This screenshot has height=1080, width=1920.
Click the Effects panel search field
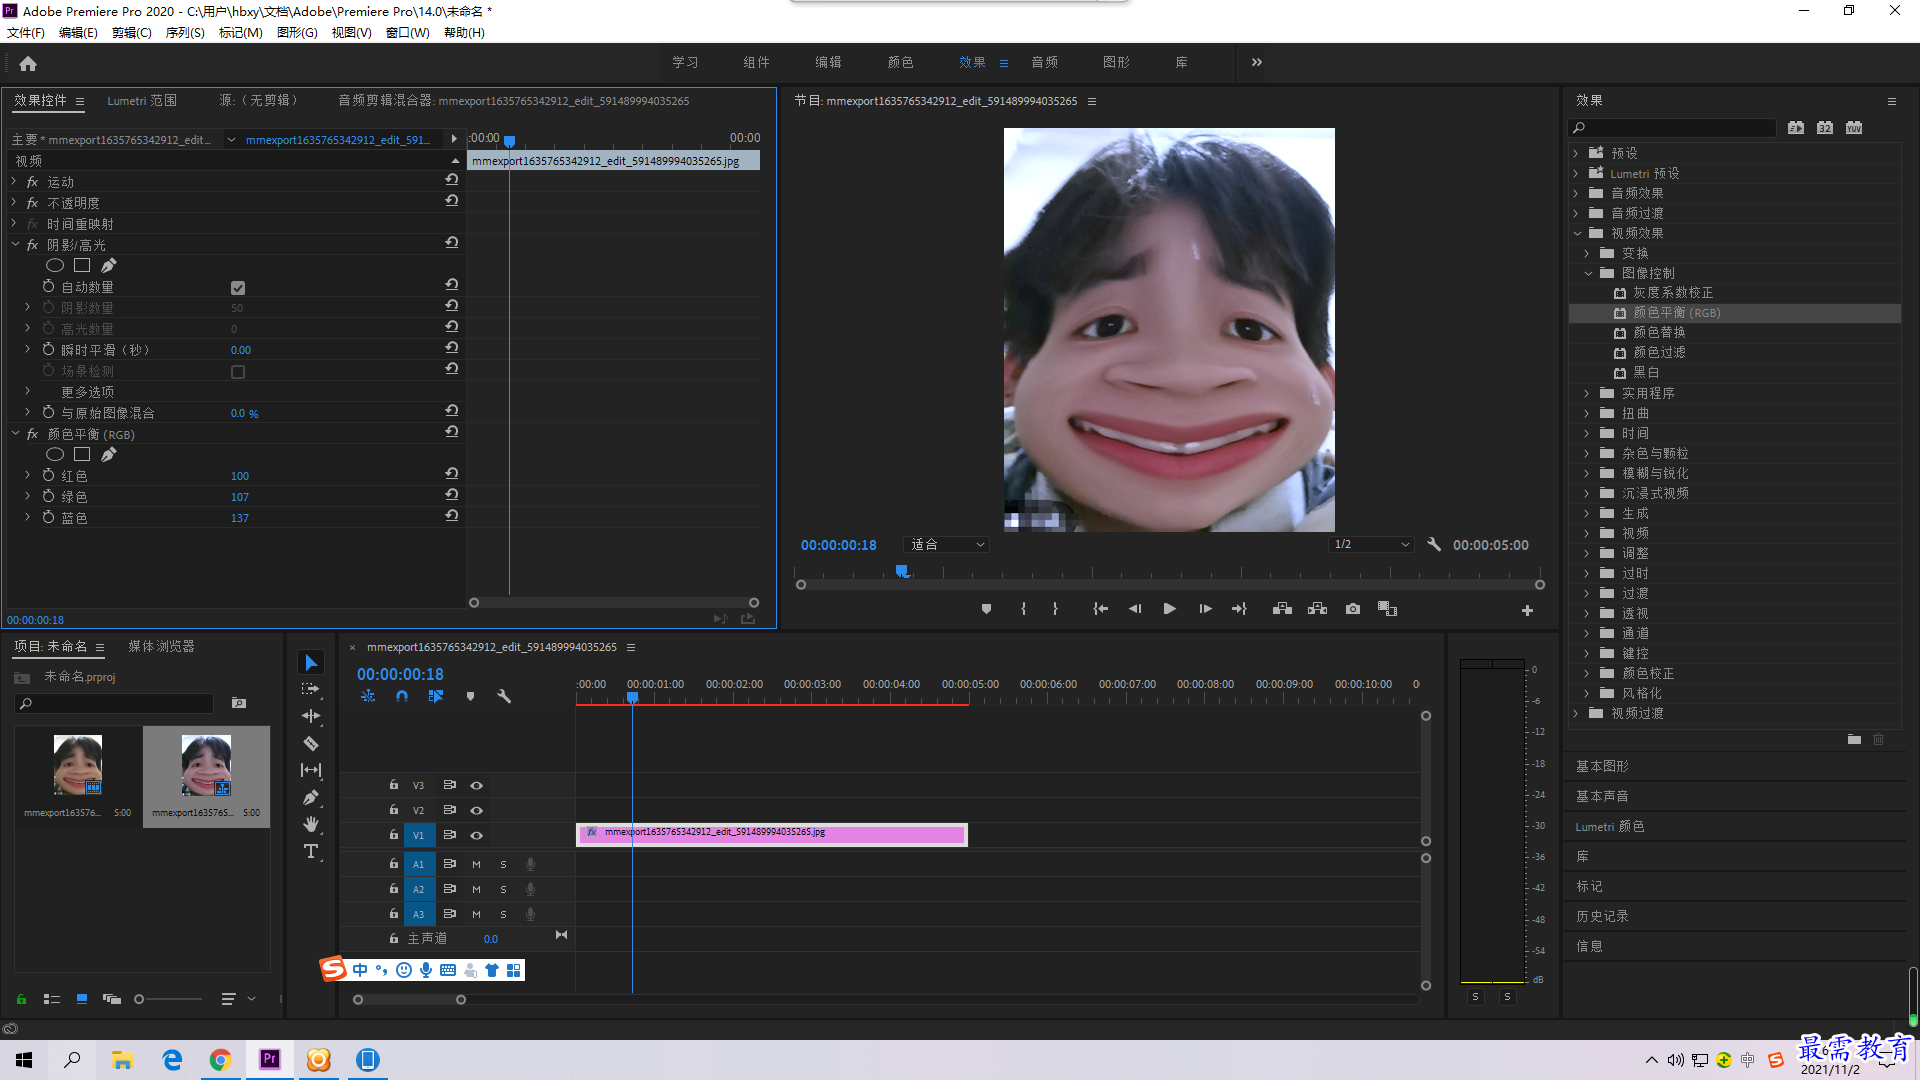[1672, 128]
